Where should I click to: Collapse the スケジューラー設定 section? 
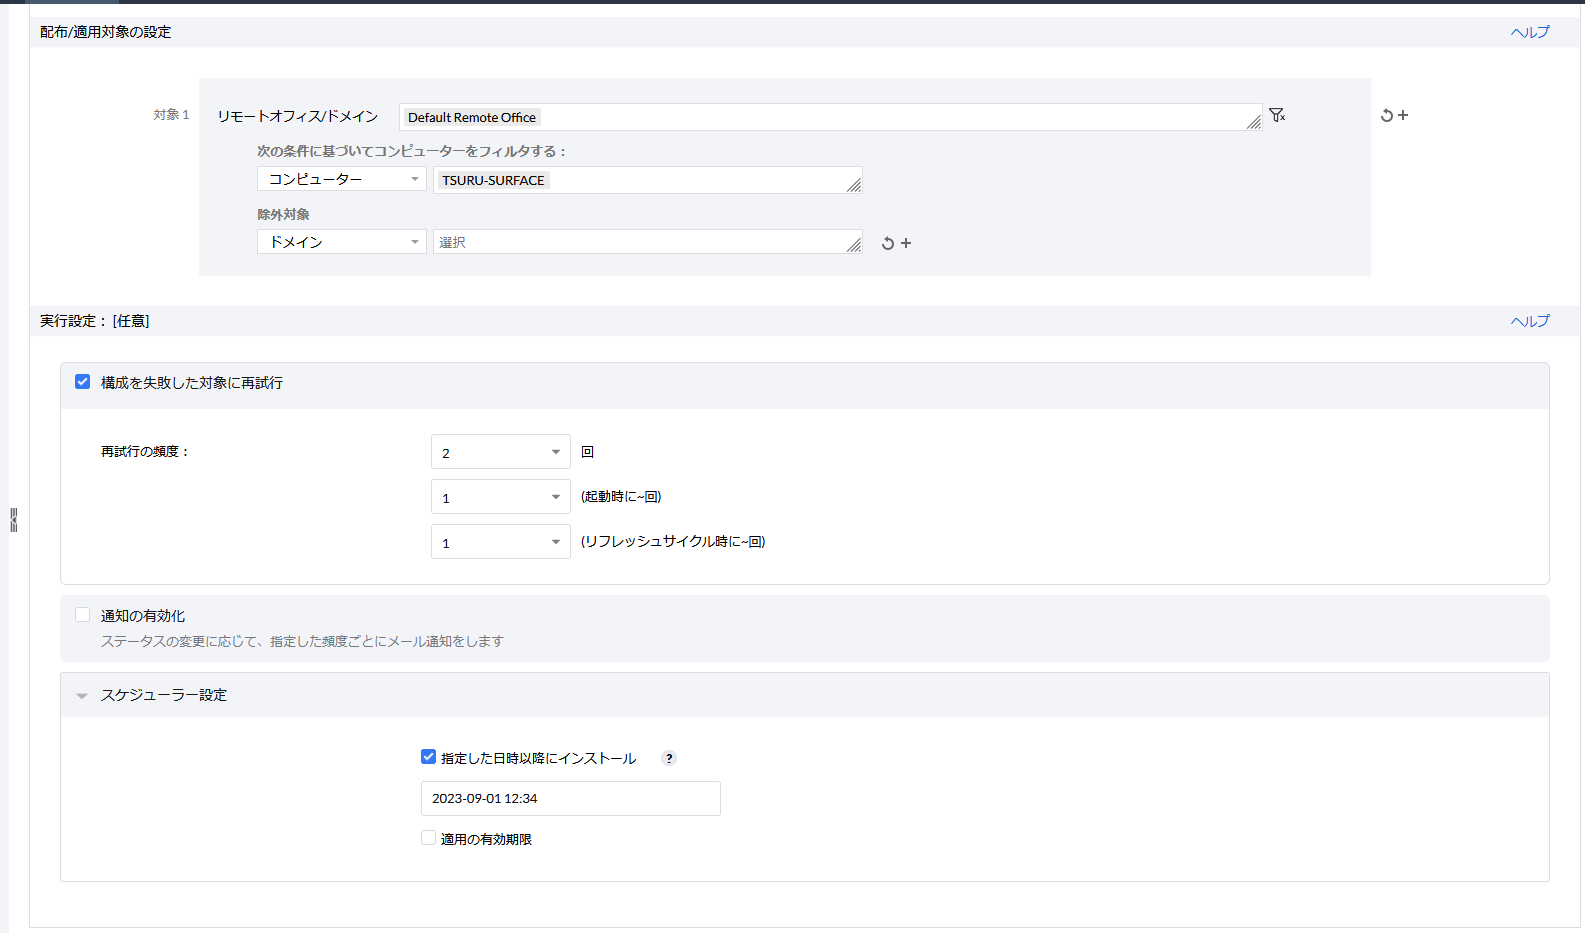82,695
